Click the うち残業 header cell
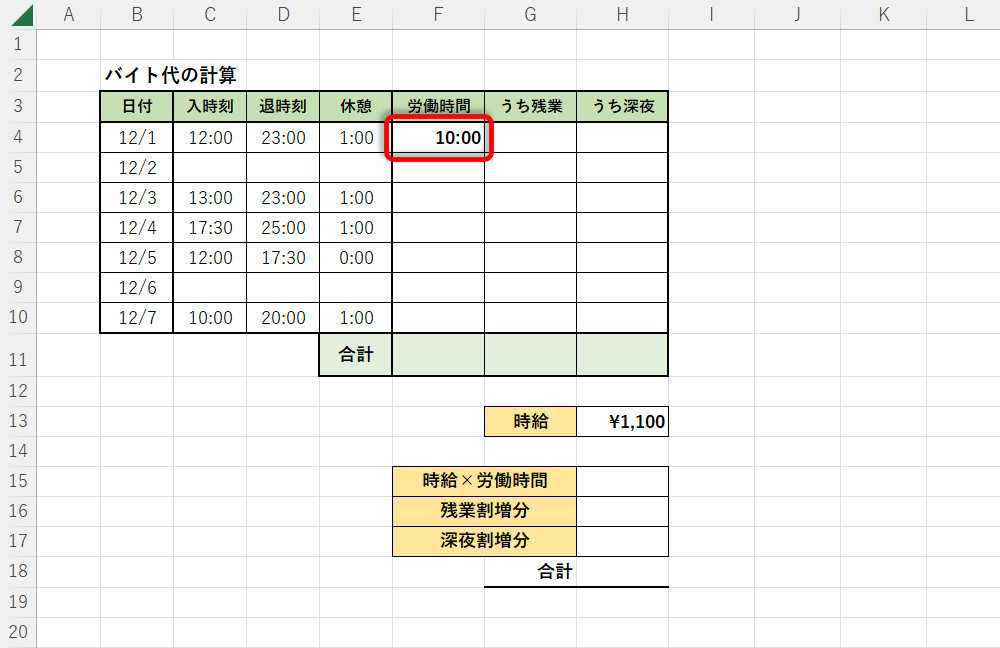The width and height of the screenshot is (1000, 648). pos(531,107)
